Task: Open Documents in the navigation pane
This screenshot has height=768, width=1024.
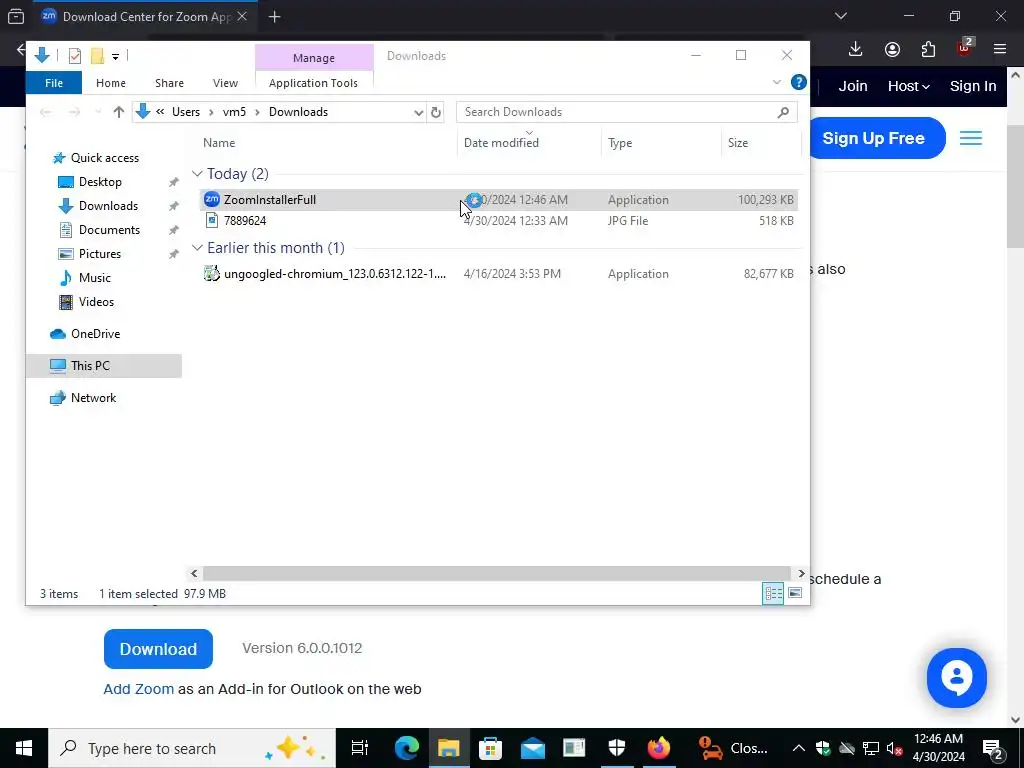Action: (109, 230)
